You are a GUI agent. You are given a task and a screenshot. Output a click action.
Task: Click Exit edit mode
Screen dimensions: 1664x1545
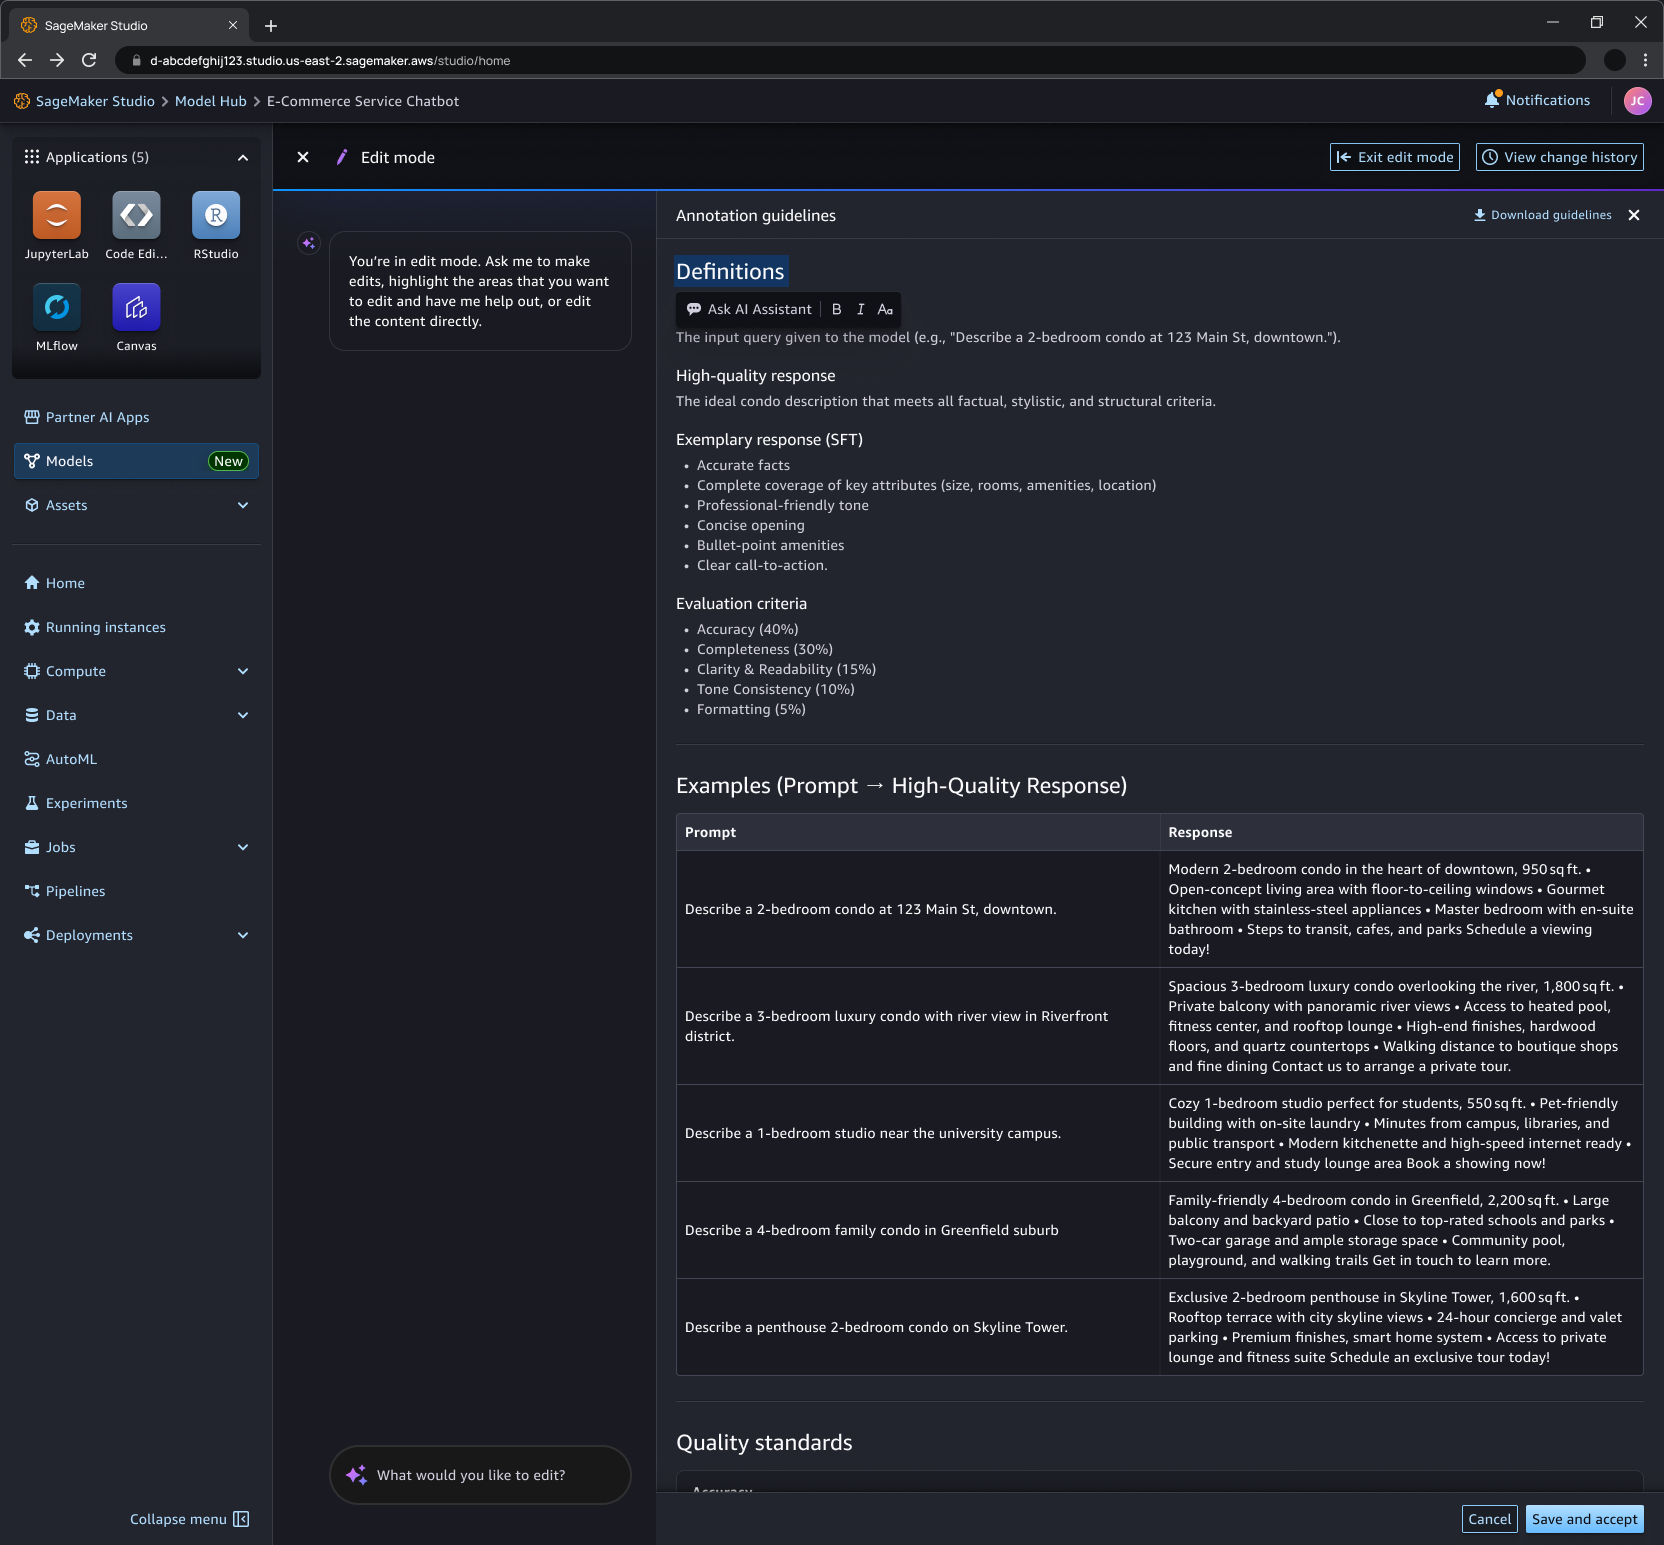[1394, 157]
